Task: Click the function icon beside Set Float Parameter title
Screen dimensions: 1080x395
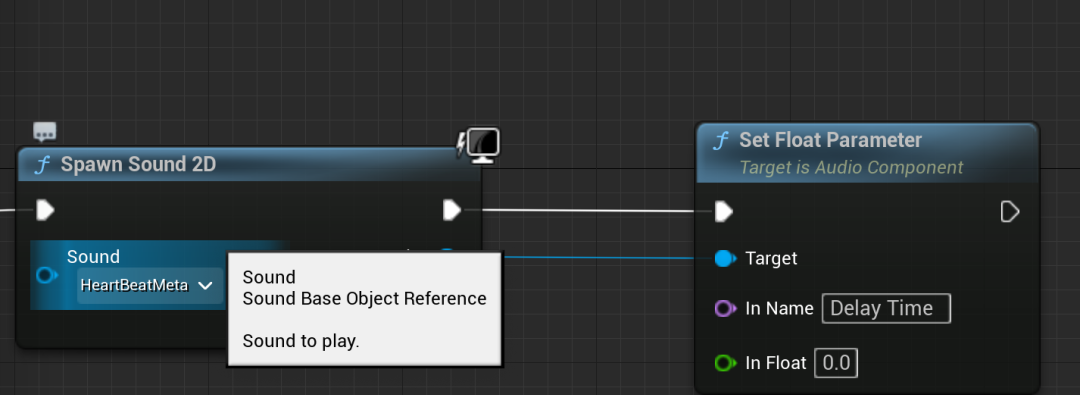Action: click(721, 141)
